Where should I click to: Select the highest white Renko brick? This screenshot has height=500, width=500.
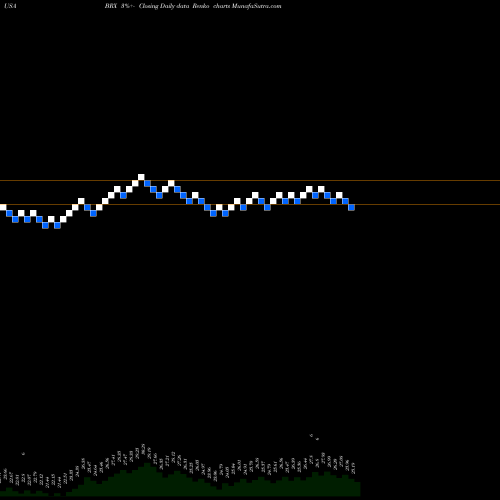point(141,177)
